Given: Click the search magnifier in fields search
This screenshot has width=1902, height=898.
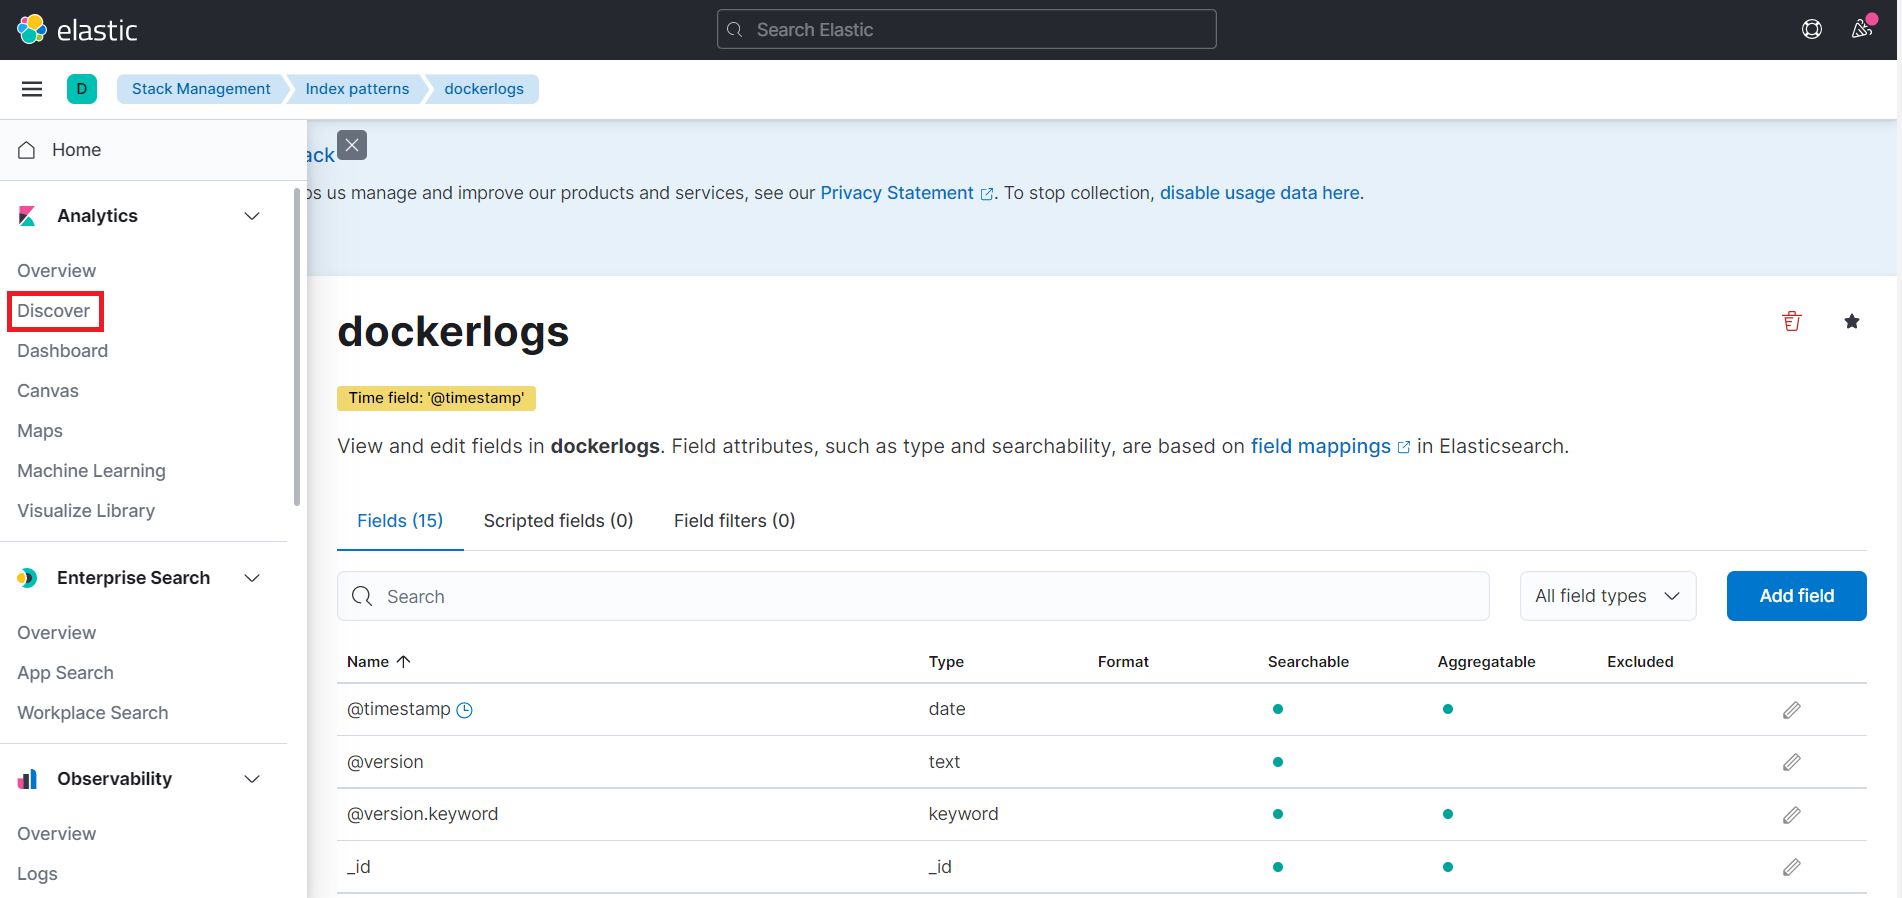Looking at the screenshot, I should point(362,596).
